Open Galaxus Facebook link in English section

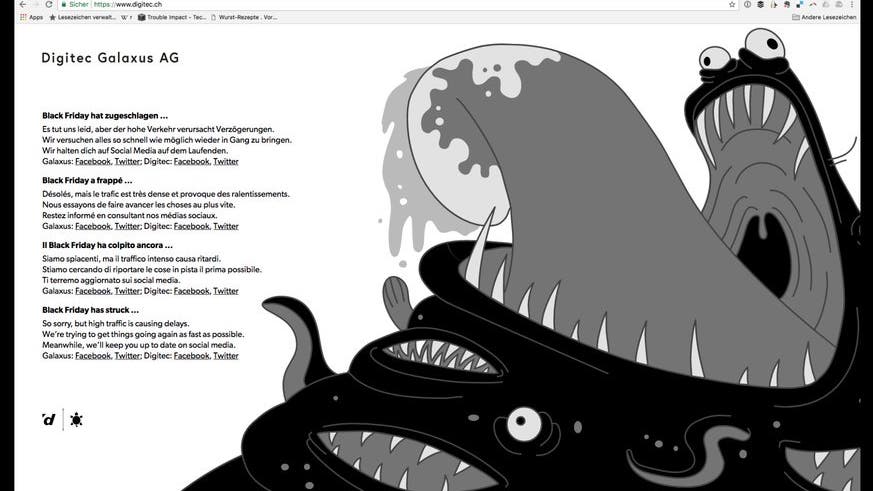pyautogui.click(x=93, y=356)
